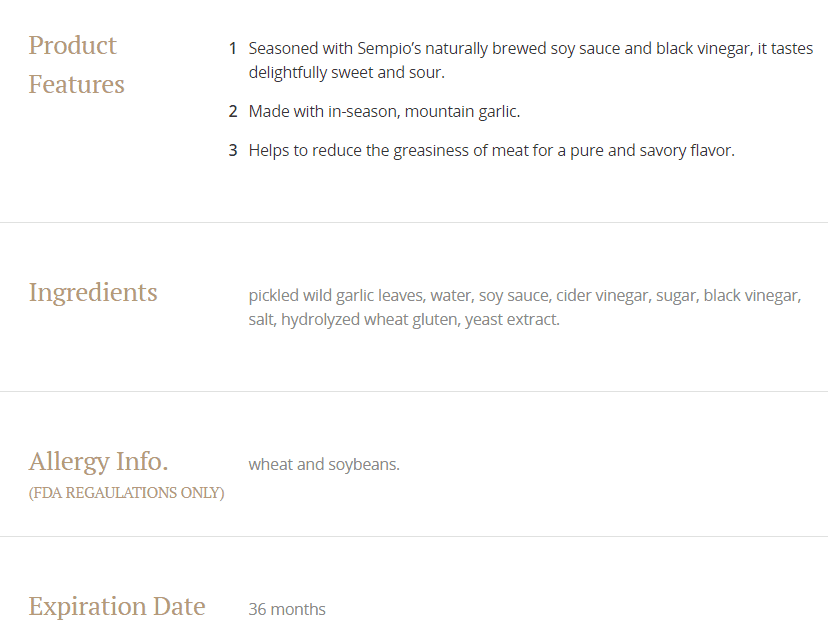Click the number 2 list marker
The width and height of the screenshot is (828, 631).
click(233, 111)
